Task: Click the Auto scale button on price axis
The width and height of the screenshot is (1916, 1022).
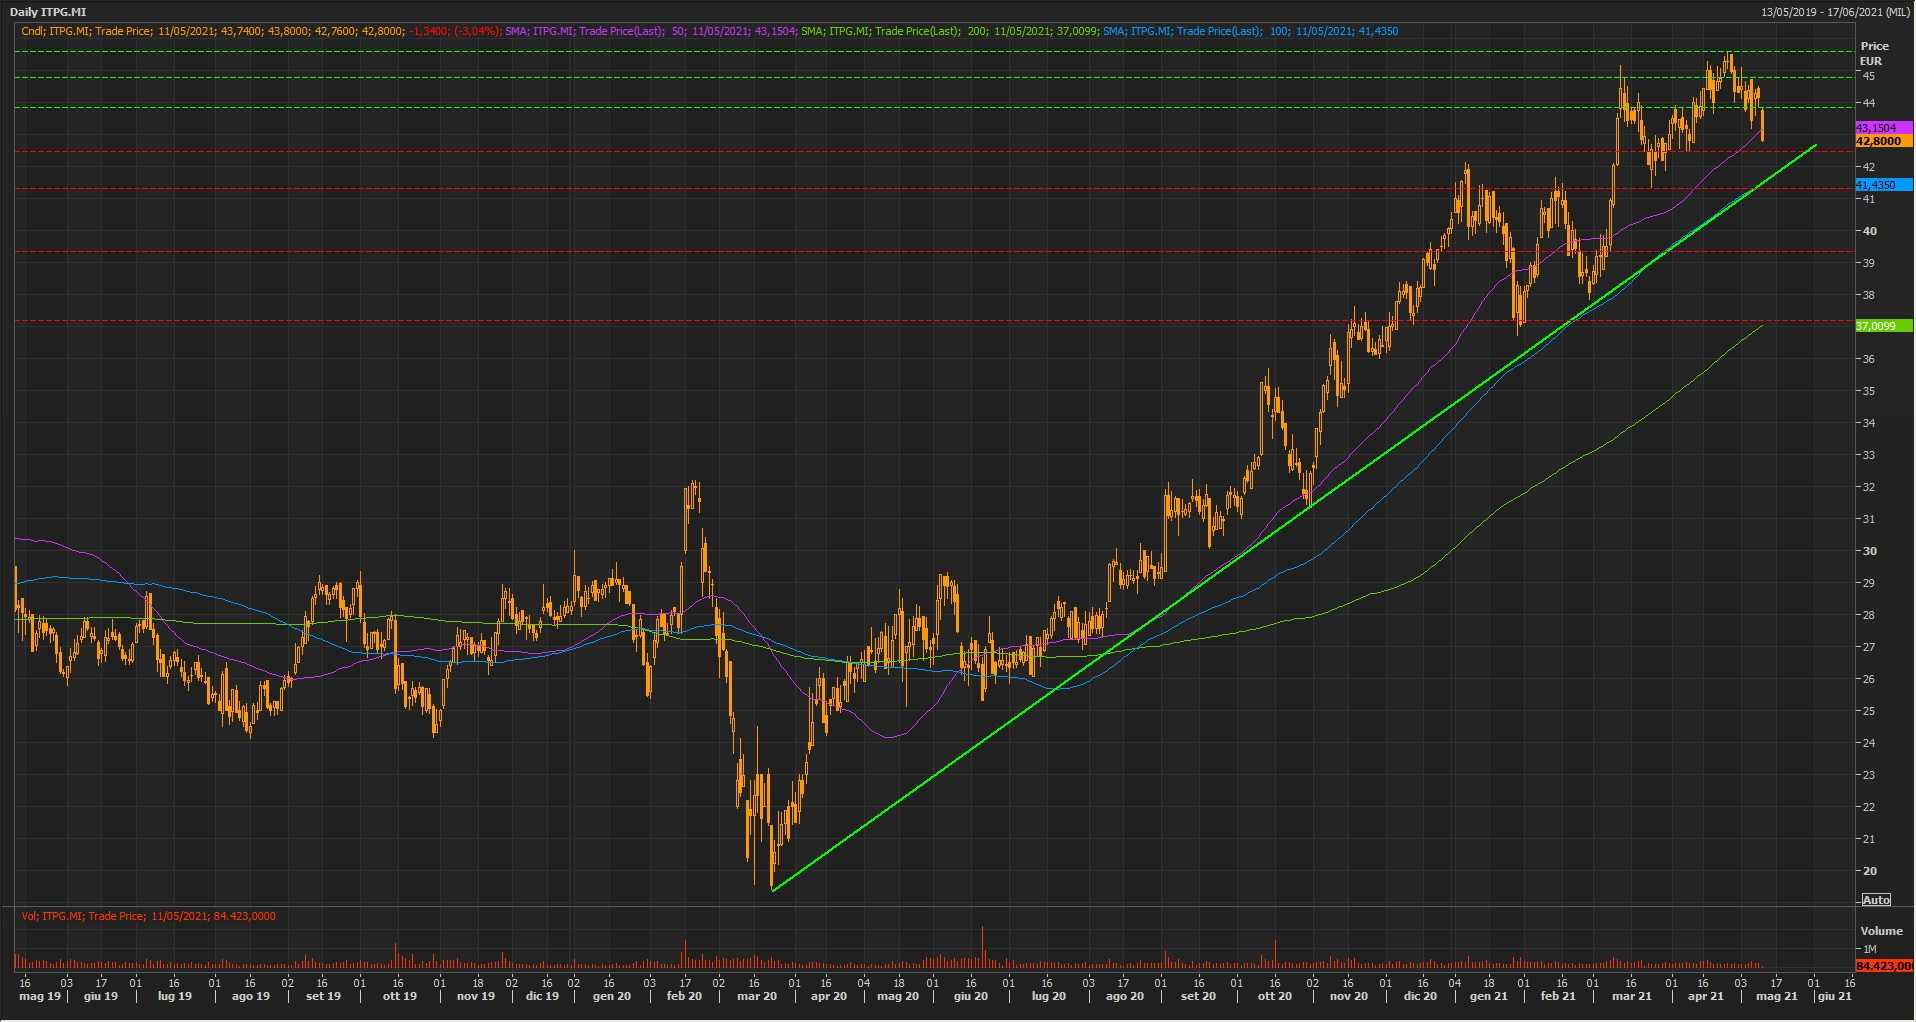Action: [x=1876, y=900]
